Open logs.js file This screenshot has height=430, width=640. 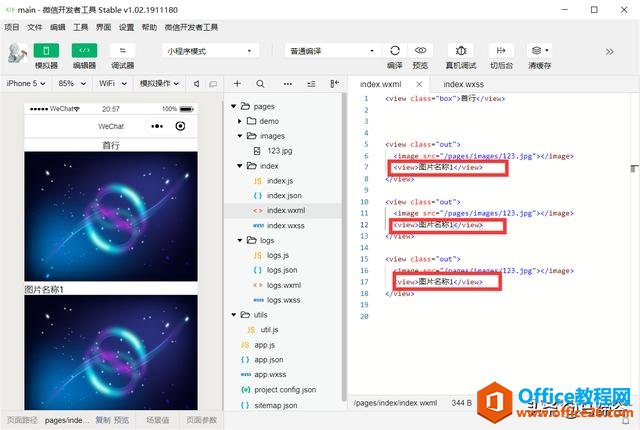278,255
